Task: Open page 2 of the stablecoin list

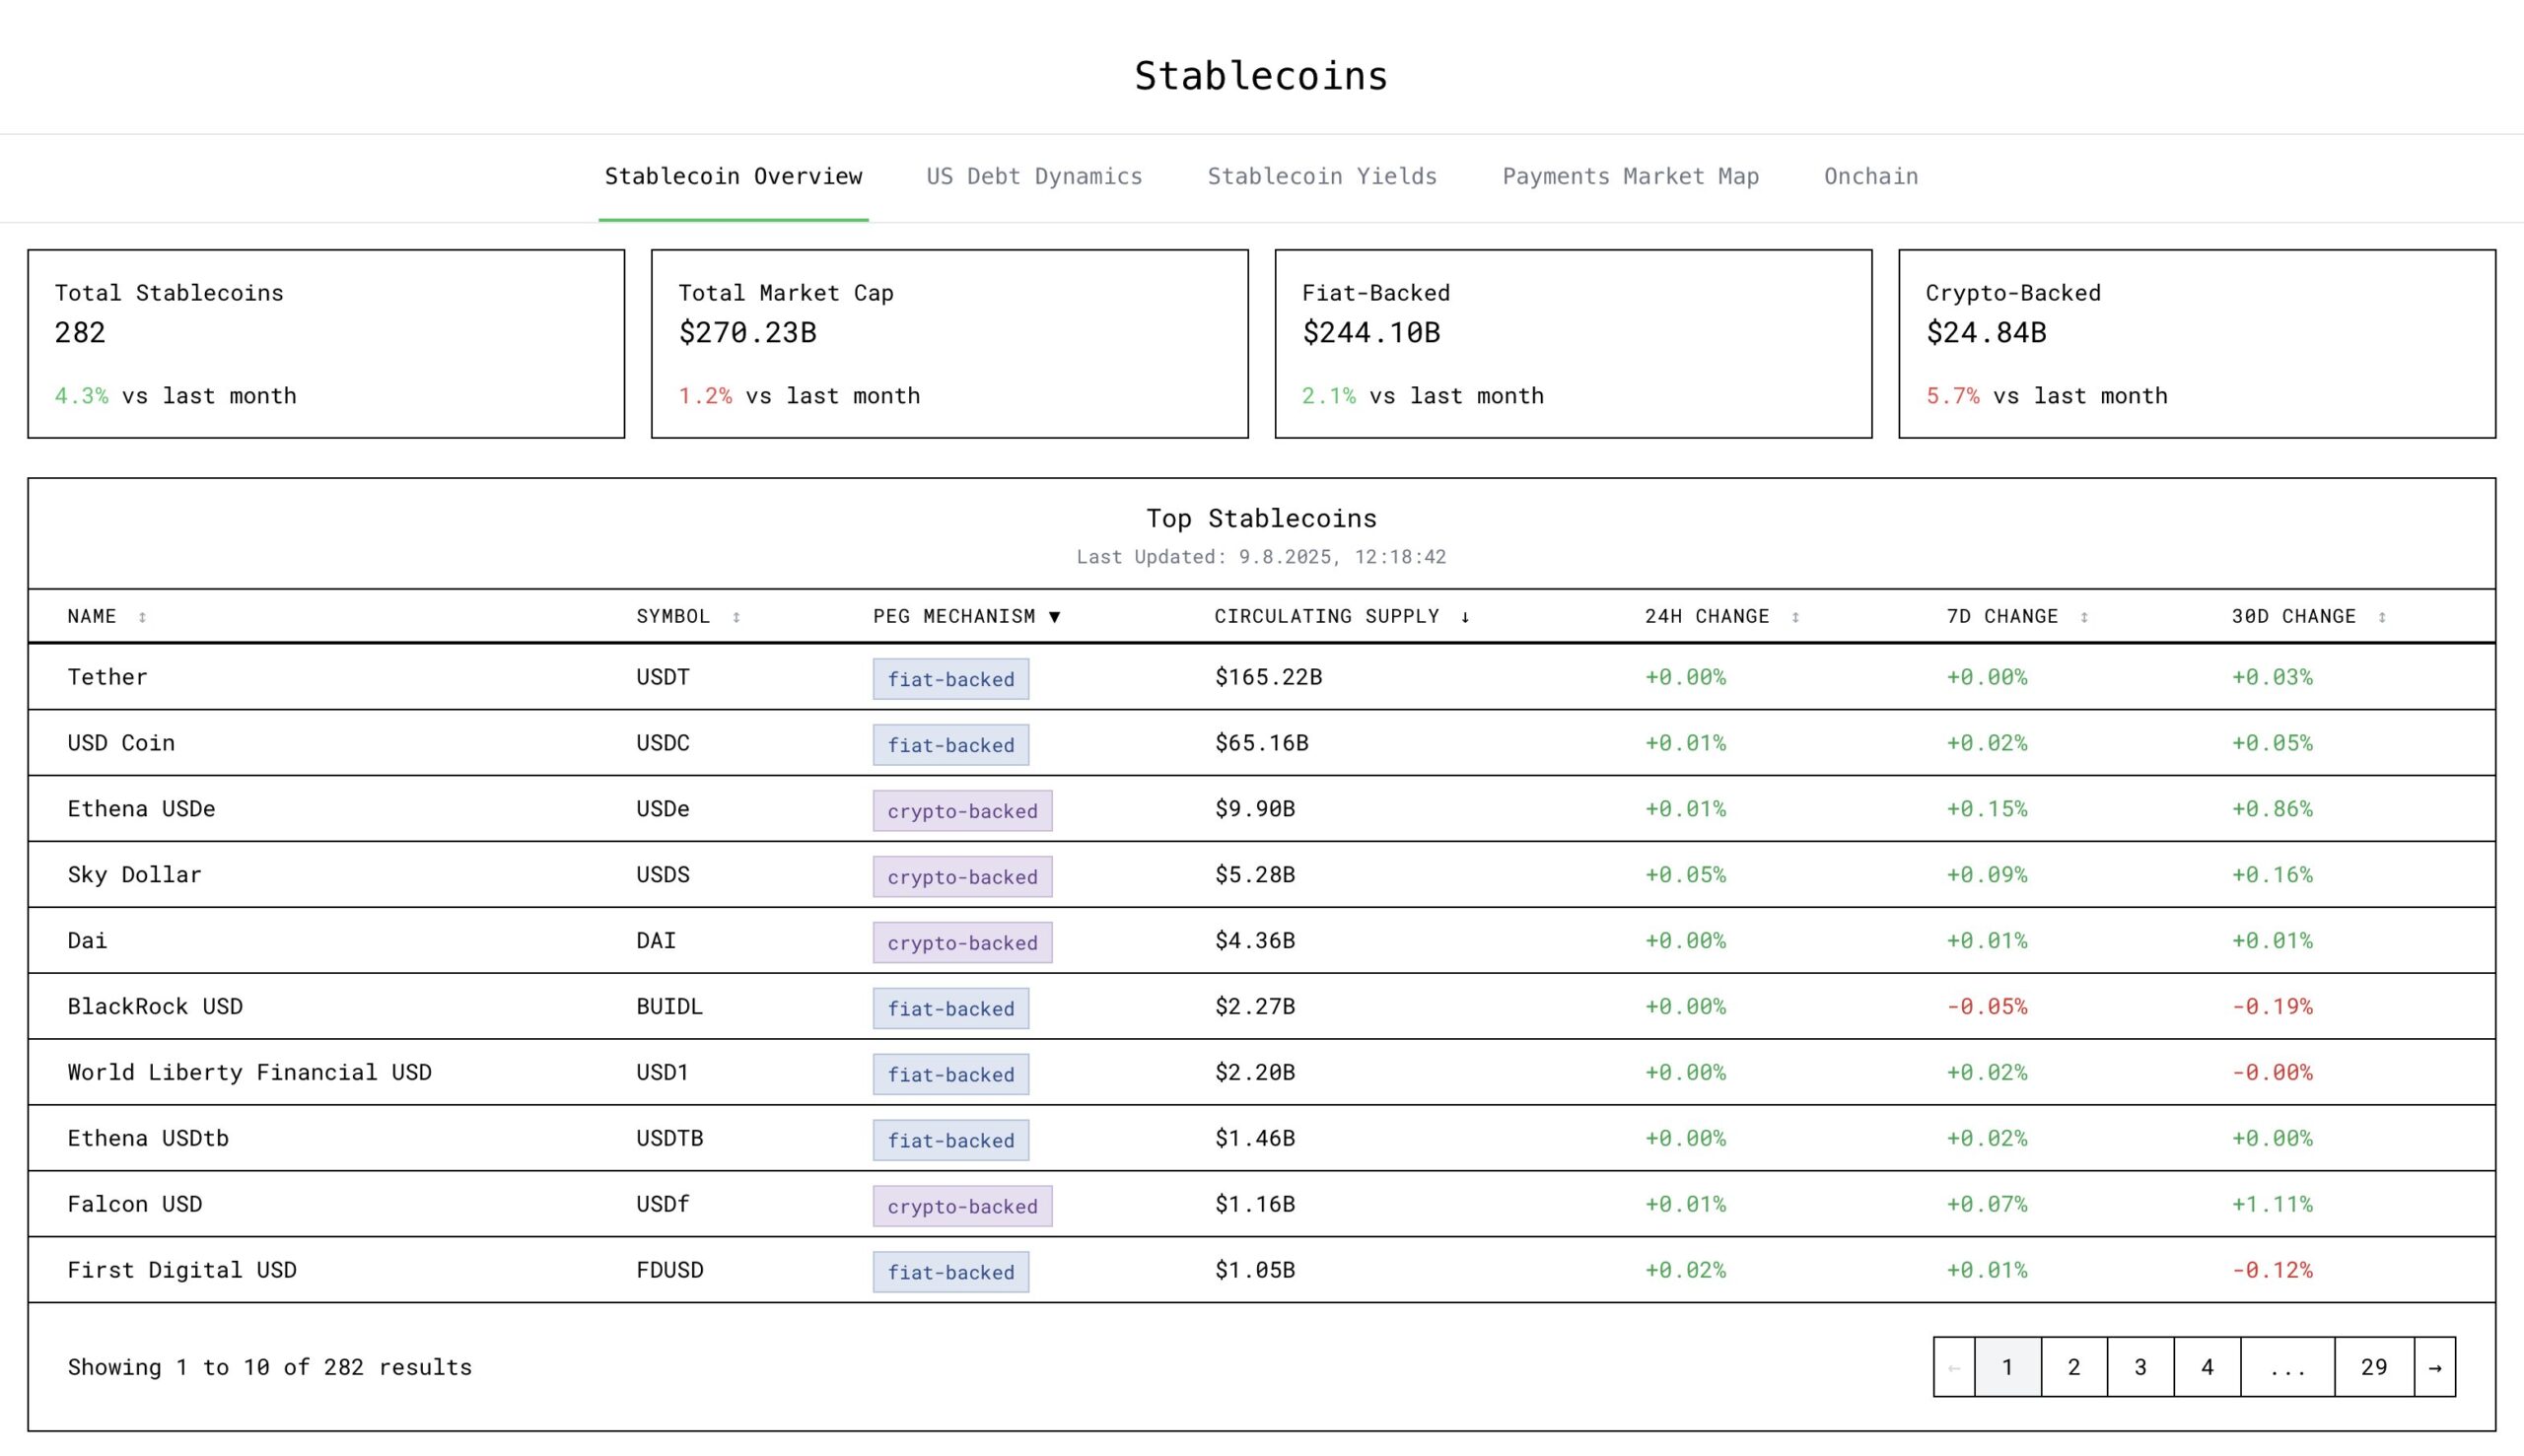Action: [2073, 1367]
